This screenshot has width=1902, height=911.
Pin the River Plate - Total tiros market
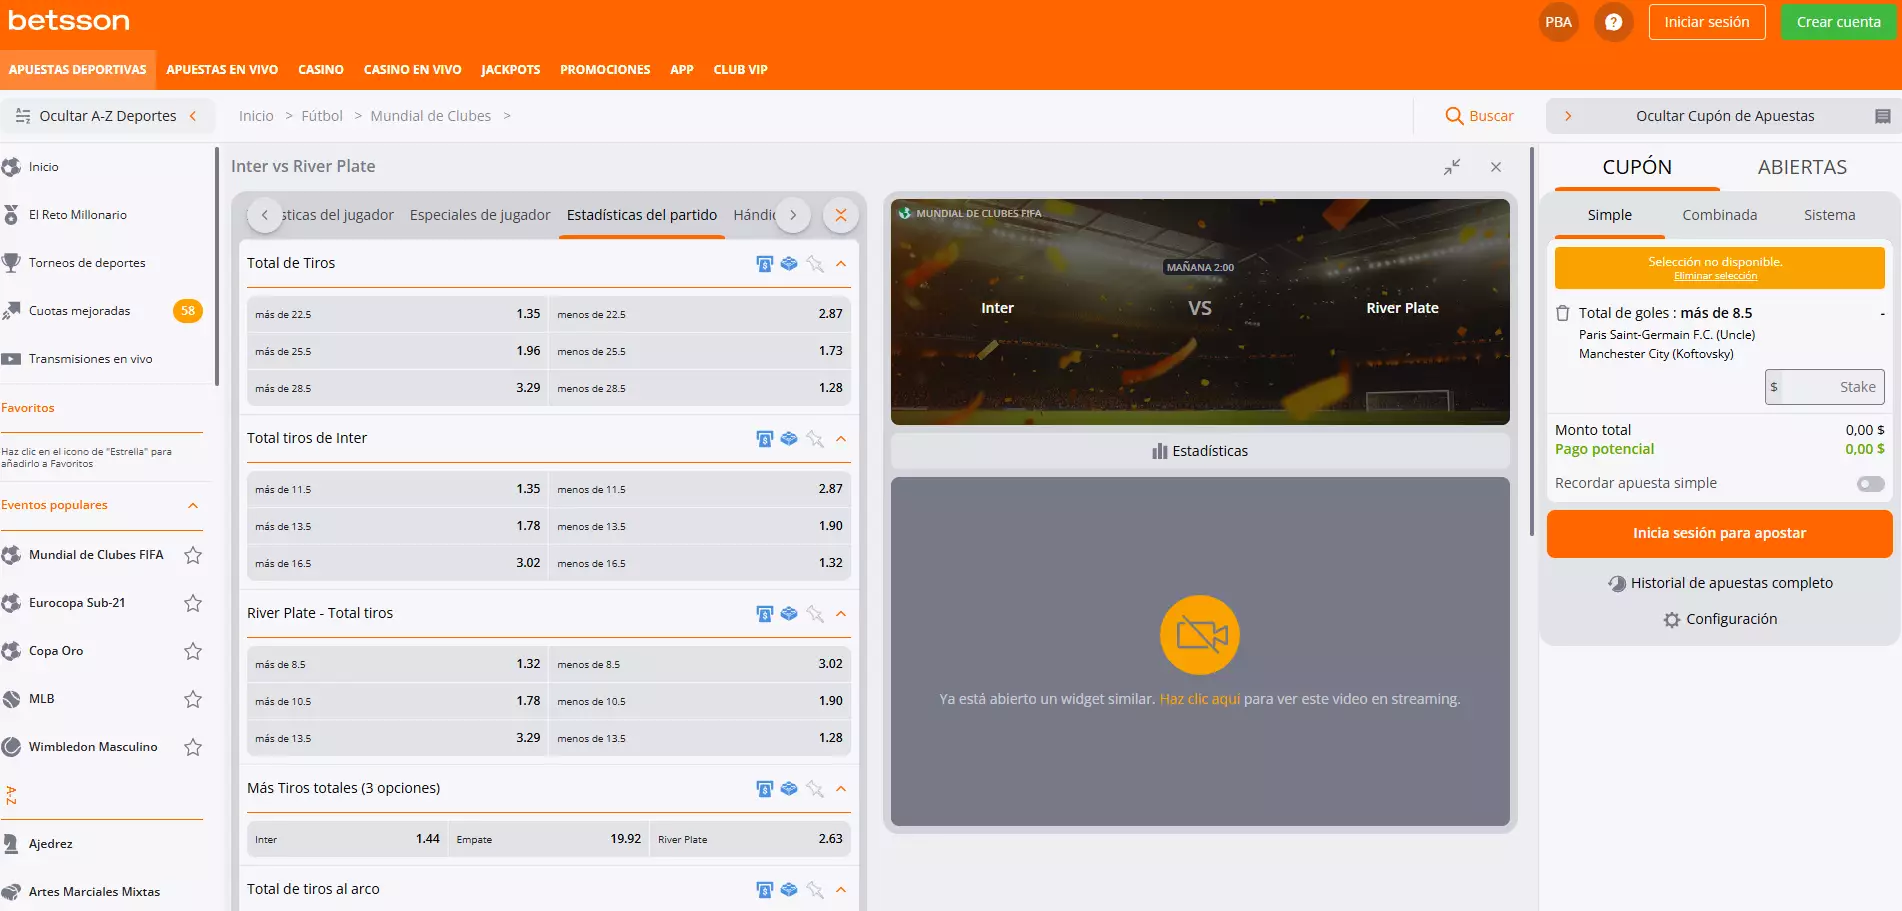click(815, 614)
